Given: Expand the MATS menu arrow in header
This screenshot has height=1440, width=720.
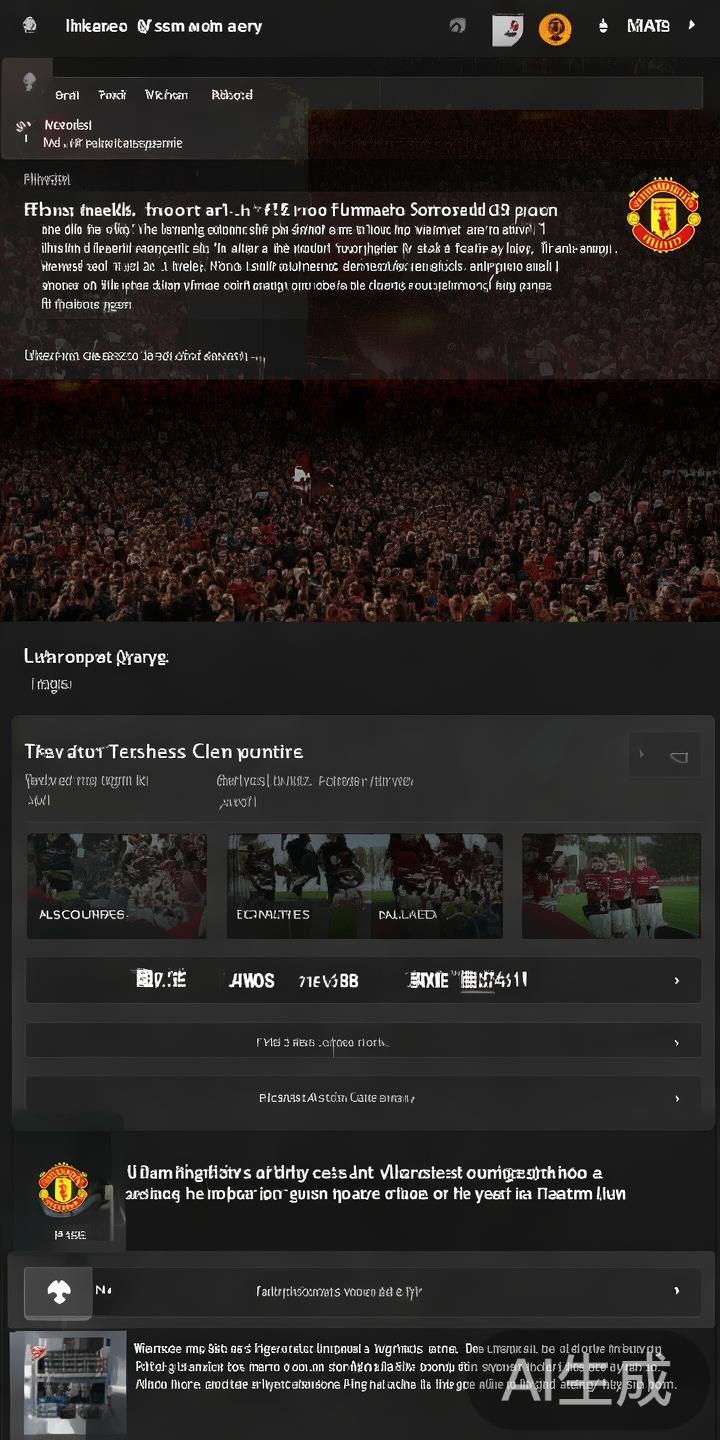Looking at the screenshot, I should click(x=691, y=25).
